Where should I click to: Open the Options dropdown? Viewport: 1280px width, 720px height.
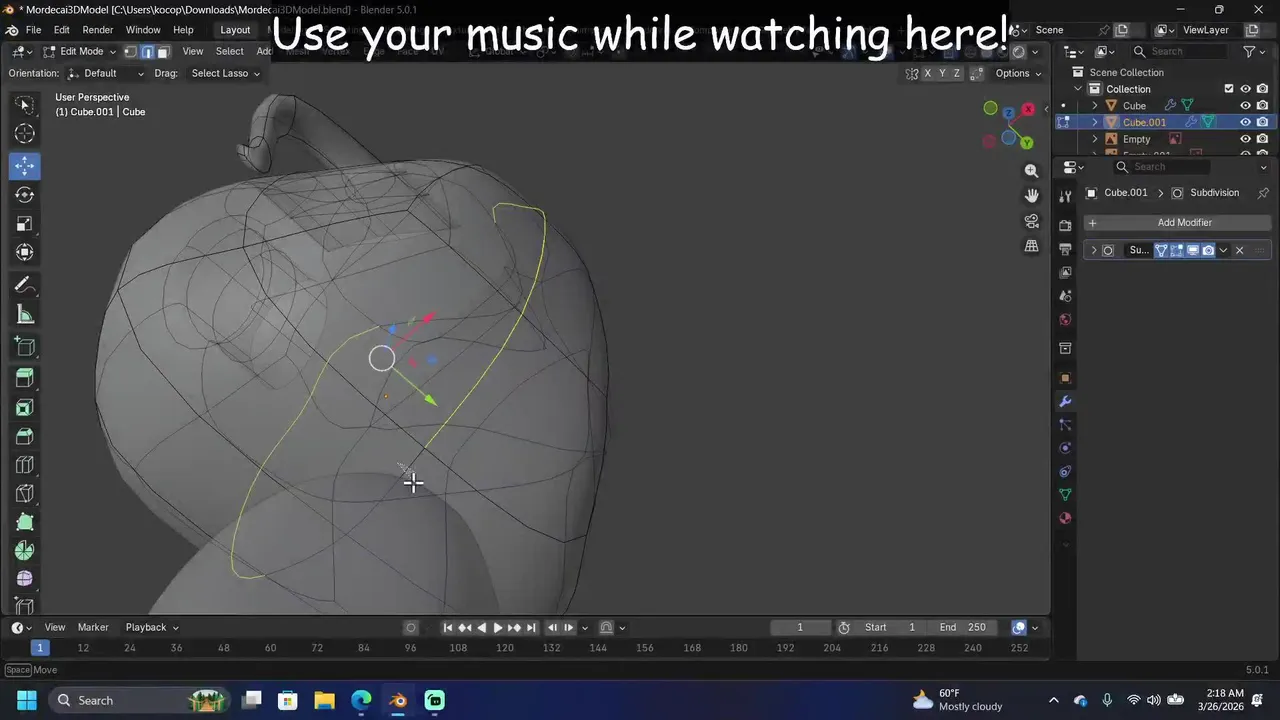(1018, 73)
